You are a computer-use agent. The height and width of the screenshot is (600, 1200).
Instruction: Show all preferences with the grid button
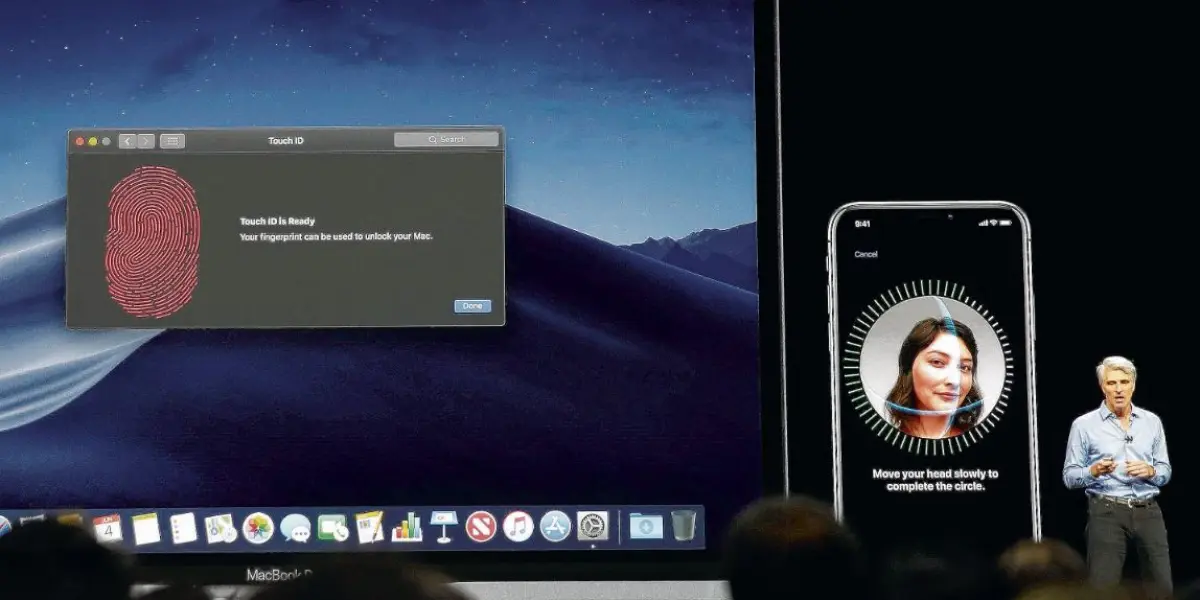click(172, 141)
